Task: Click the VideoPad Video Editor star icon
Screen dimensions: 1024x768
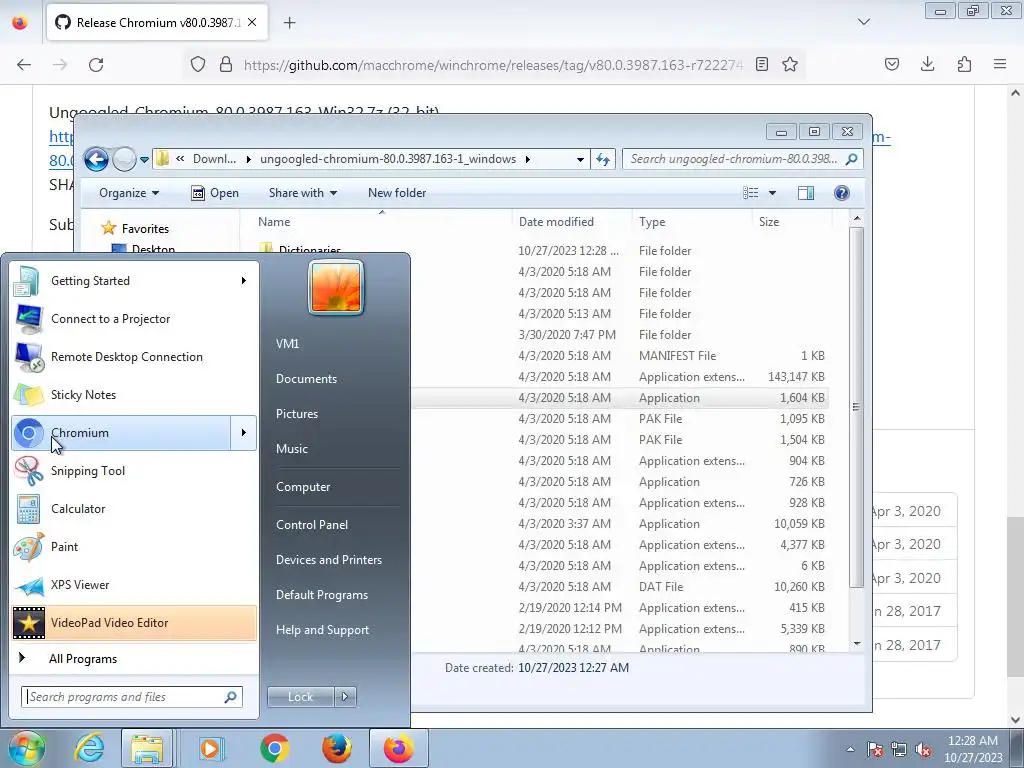Action: pos(29,623)
